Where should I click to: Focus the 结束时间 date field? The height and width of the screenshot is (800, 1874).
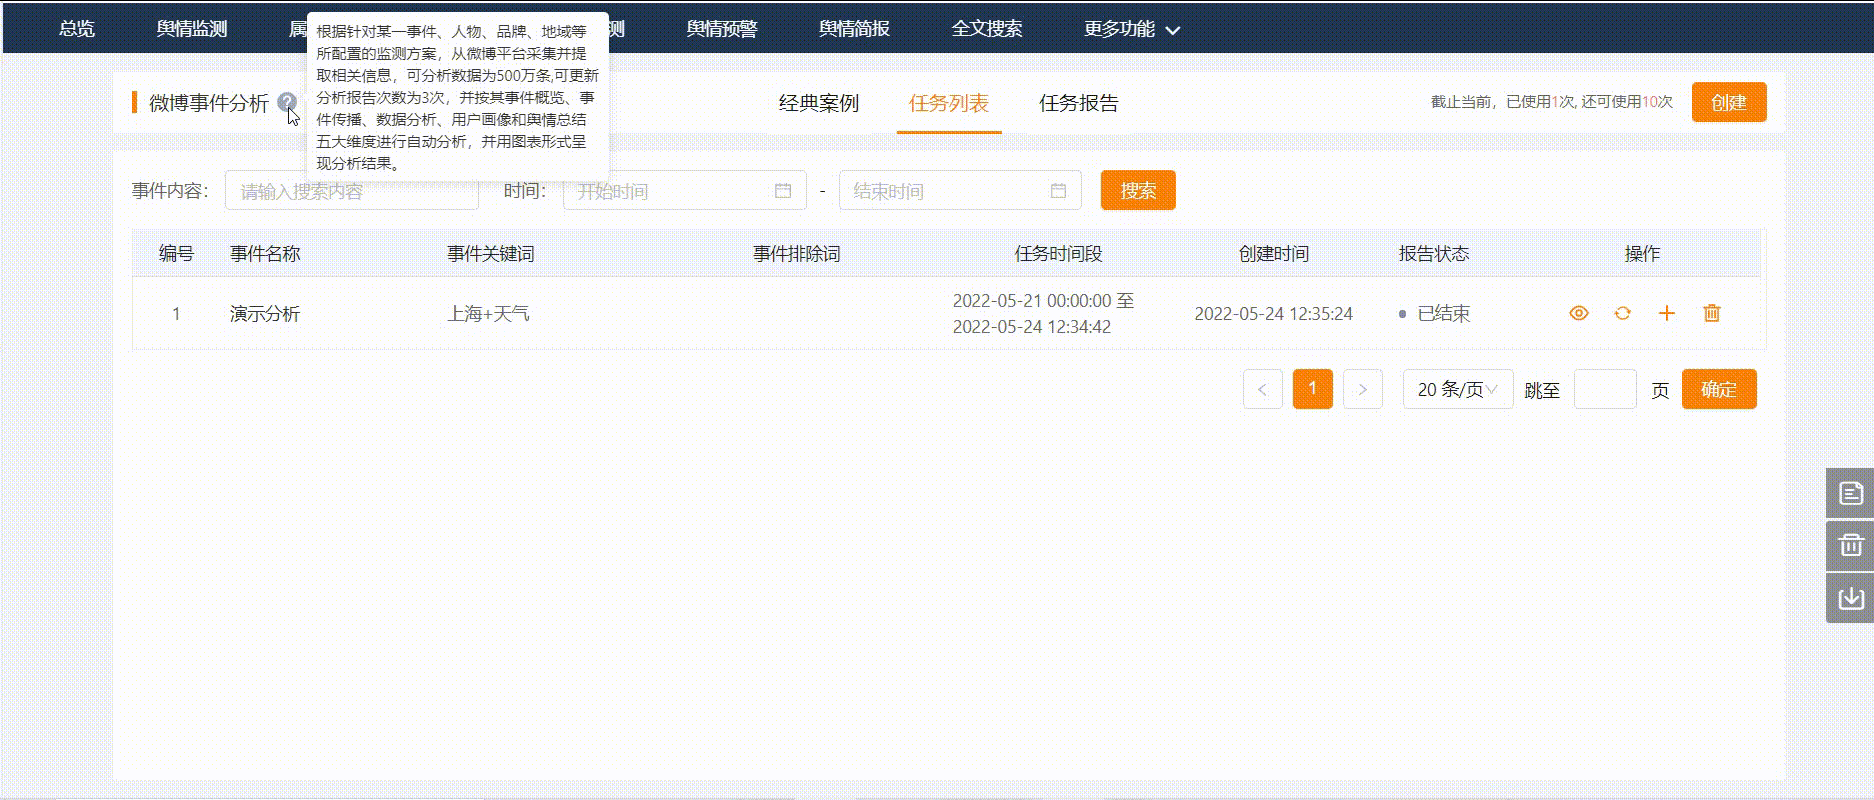click(x=960, y=190)
